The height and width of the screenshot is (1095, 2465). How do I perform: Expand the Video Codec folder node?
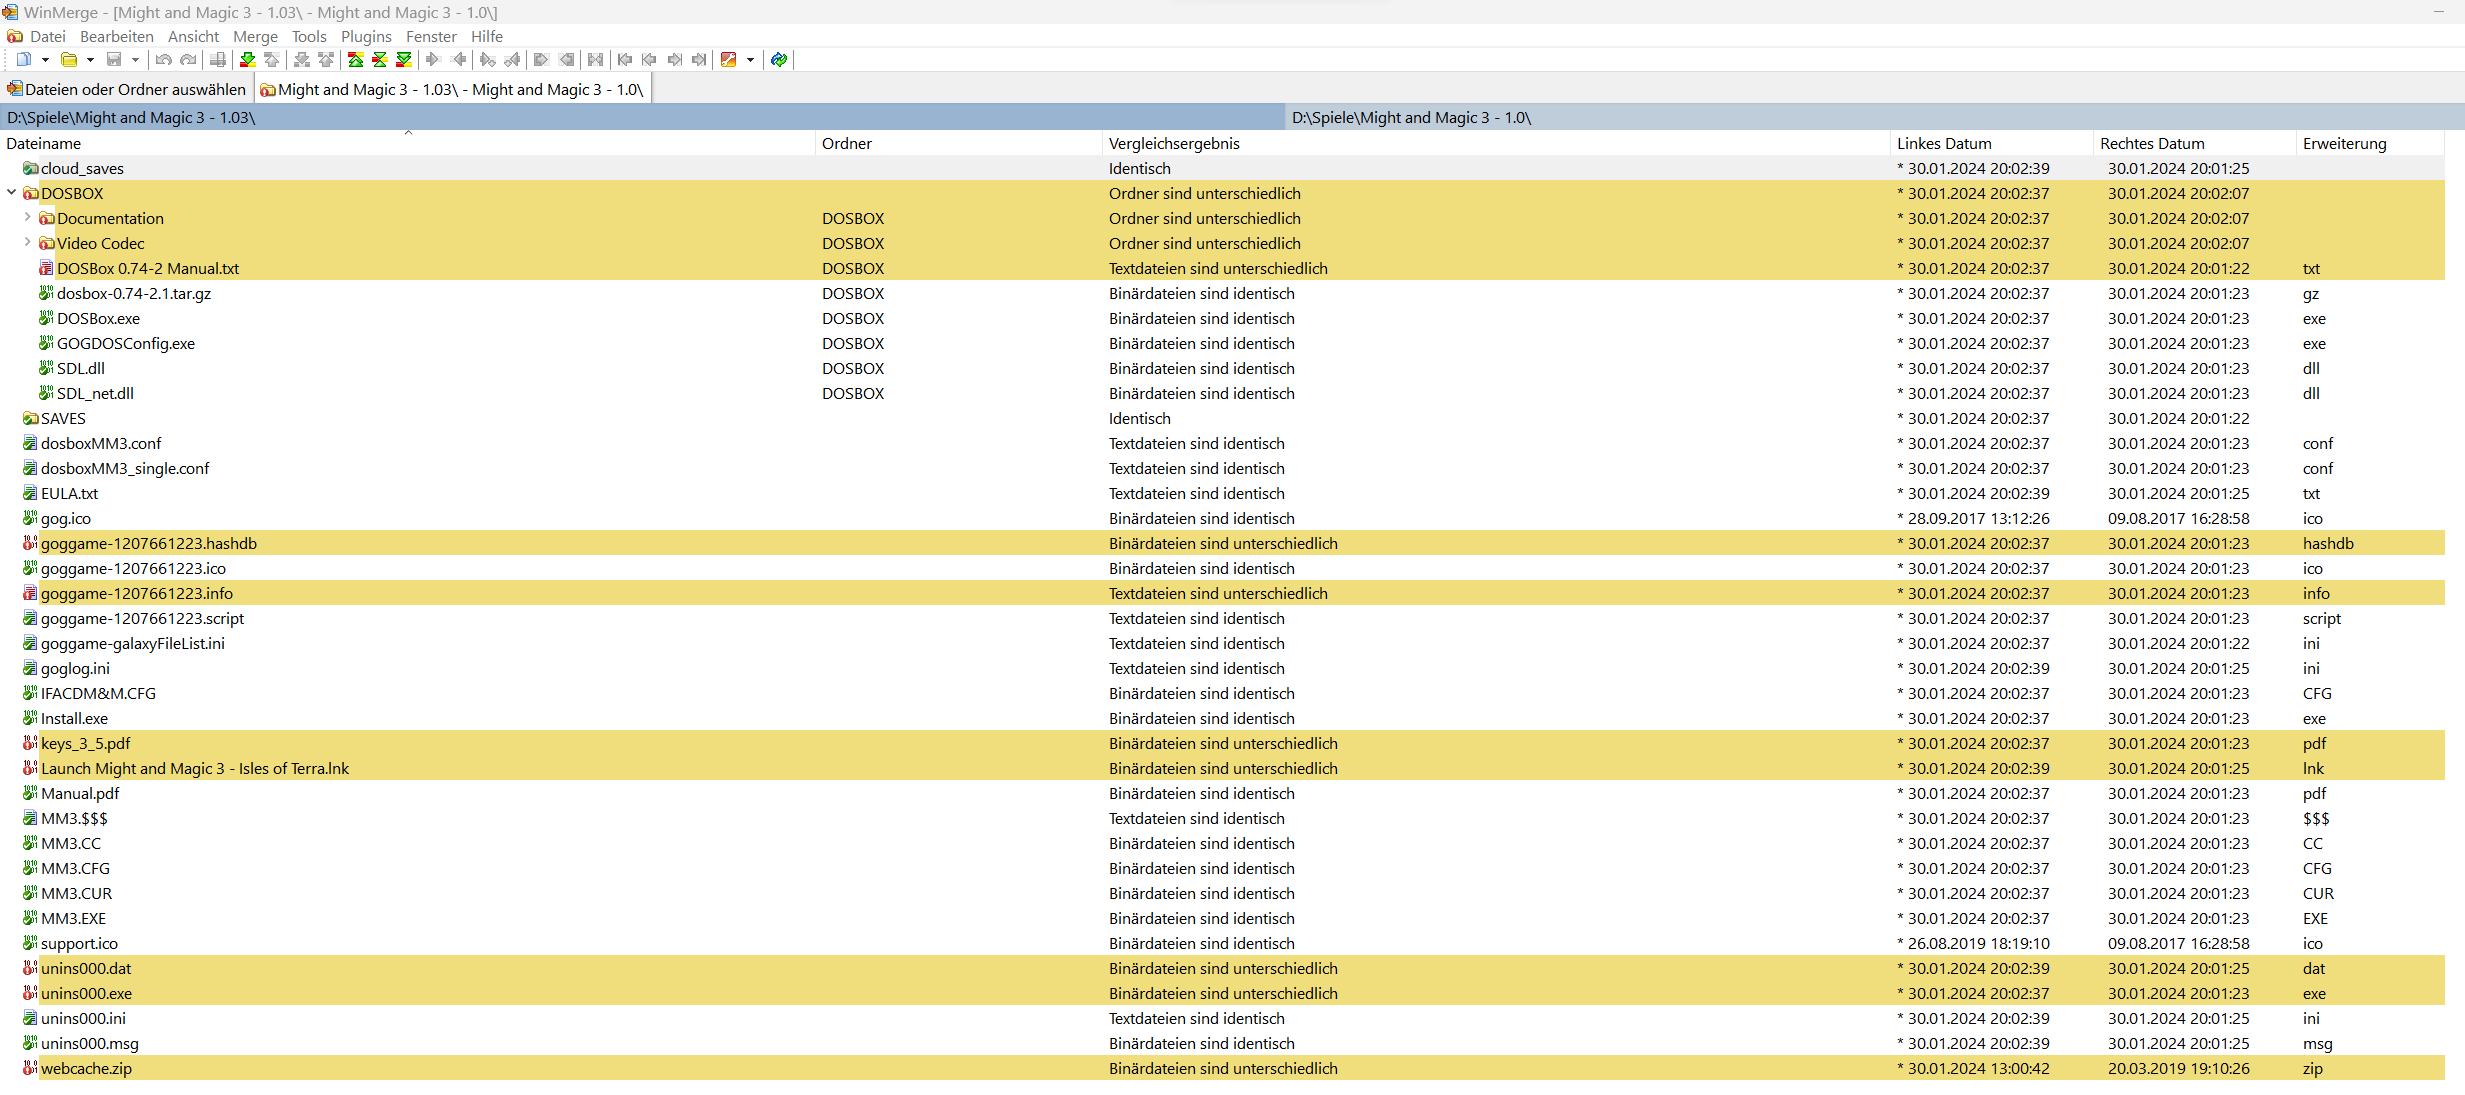click(x=27, y=242)
